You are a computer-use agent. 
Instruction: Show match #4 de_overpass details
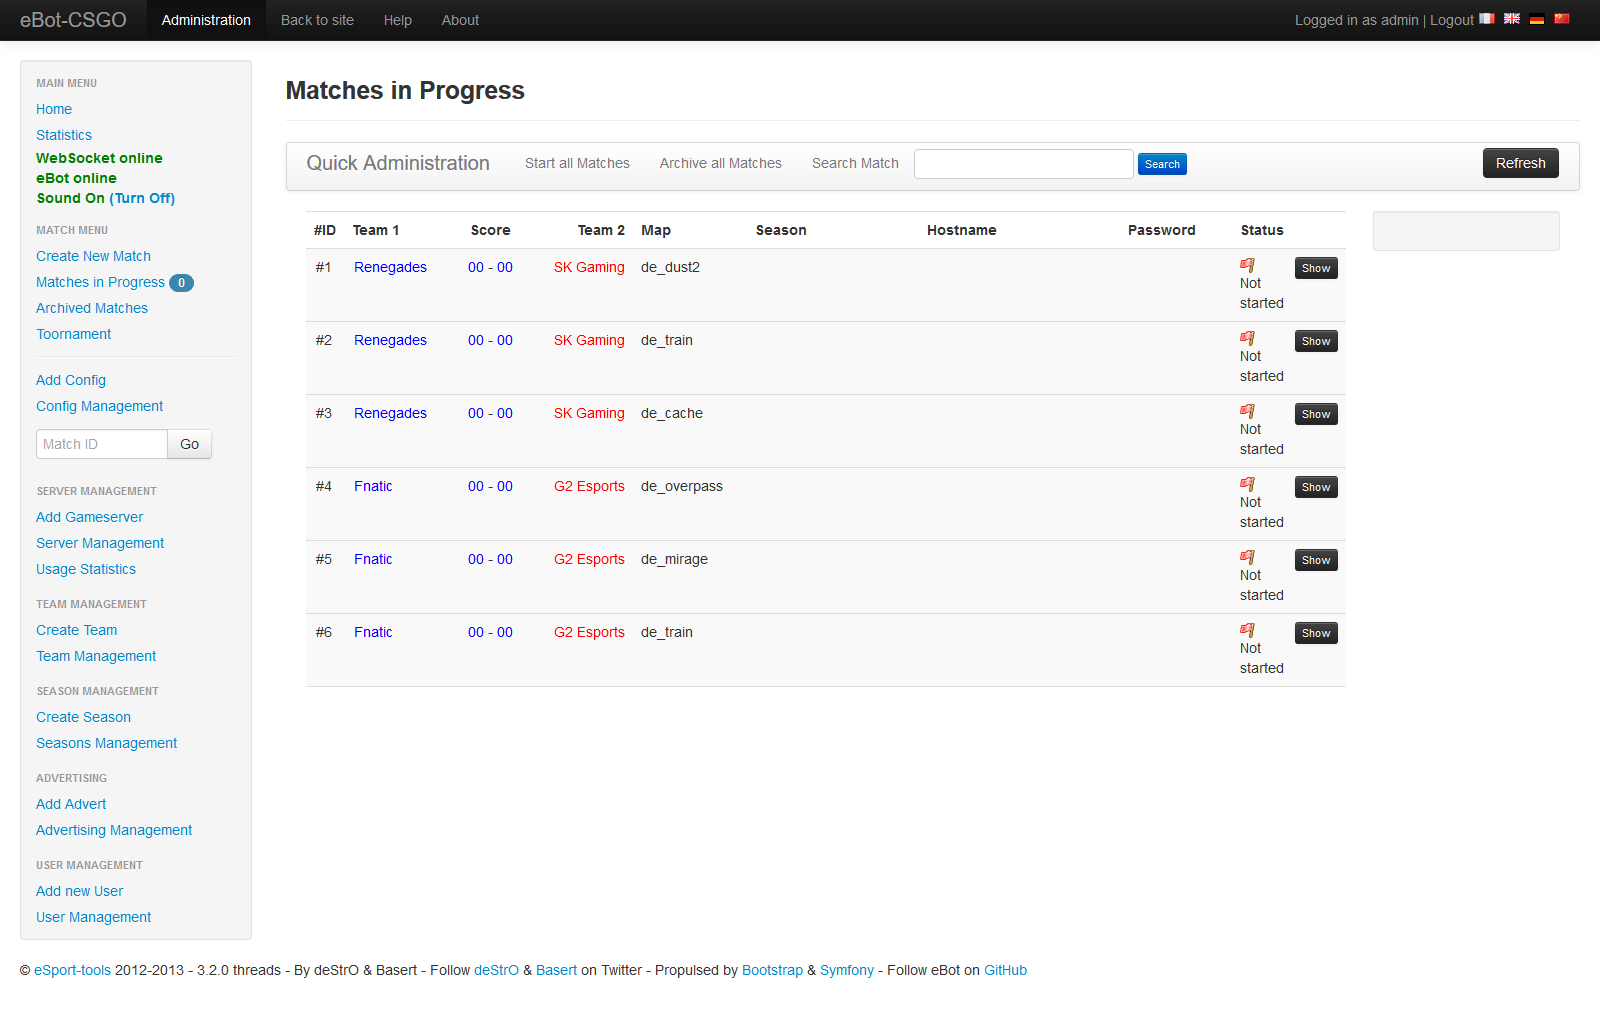(1316, 487)
